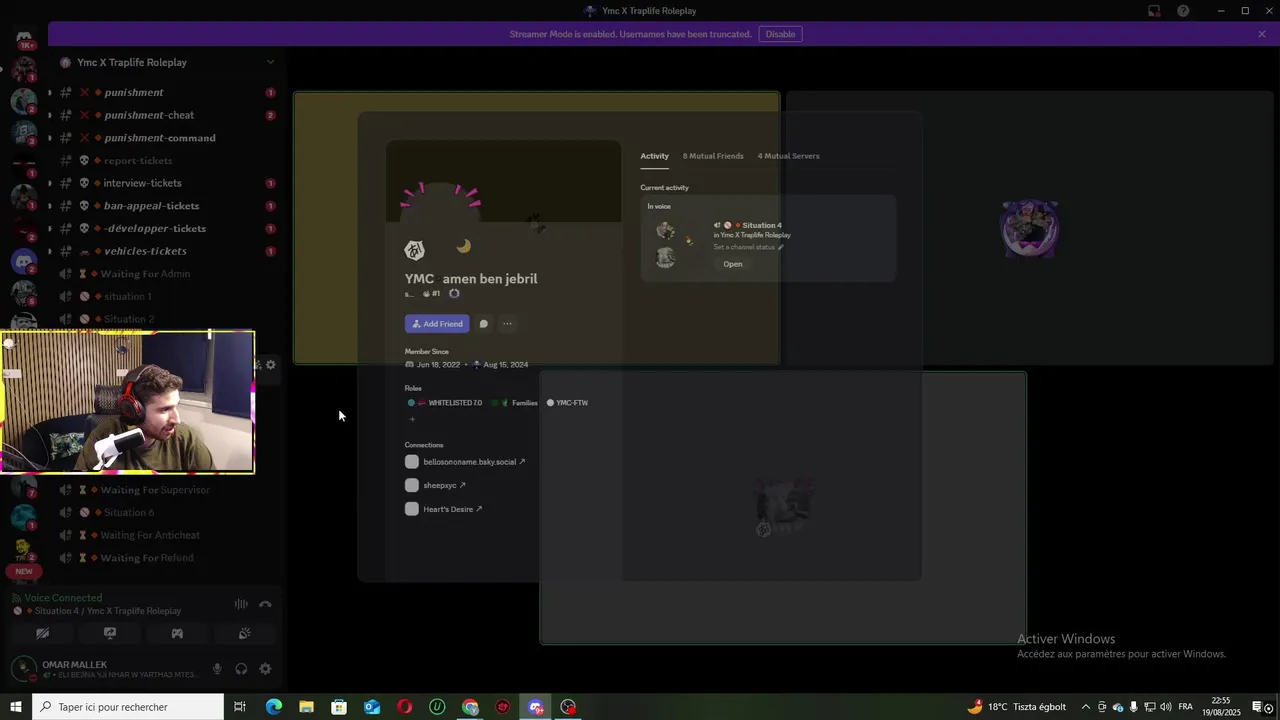The image size is (1280, 720).
Task: Dismiss the streamer mode banner
Action: 1262,34
